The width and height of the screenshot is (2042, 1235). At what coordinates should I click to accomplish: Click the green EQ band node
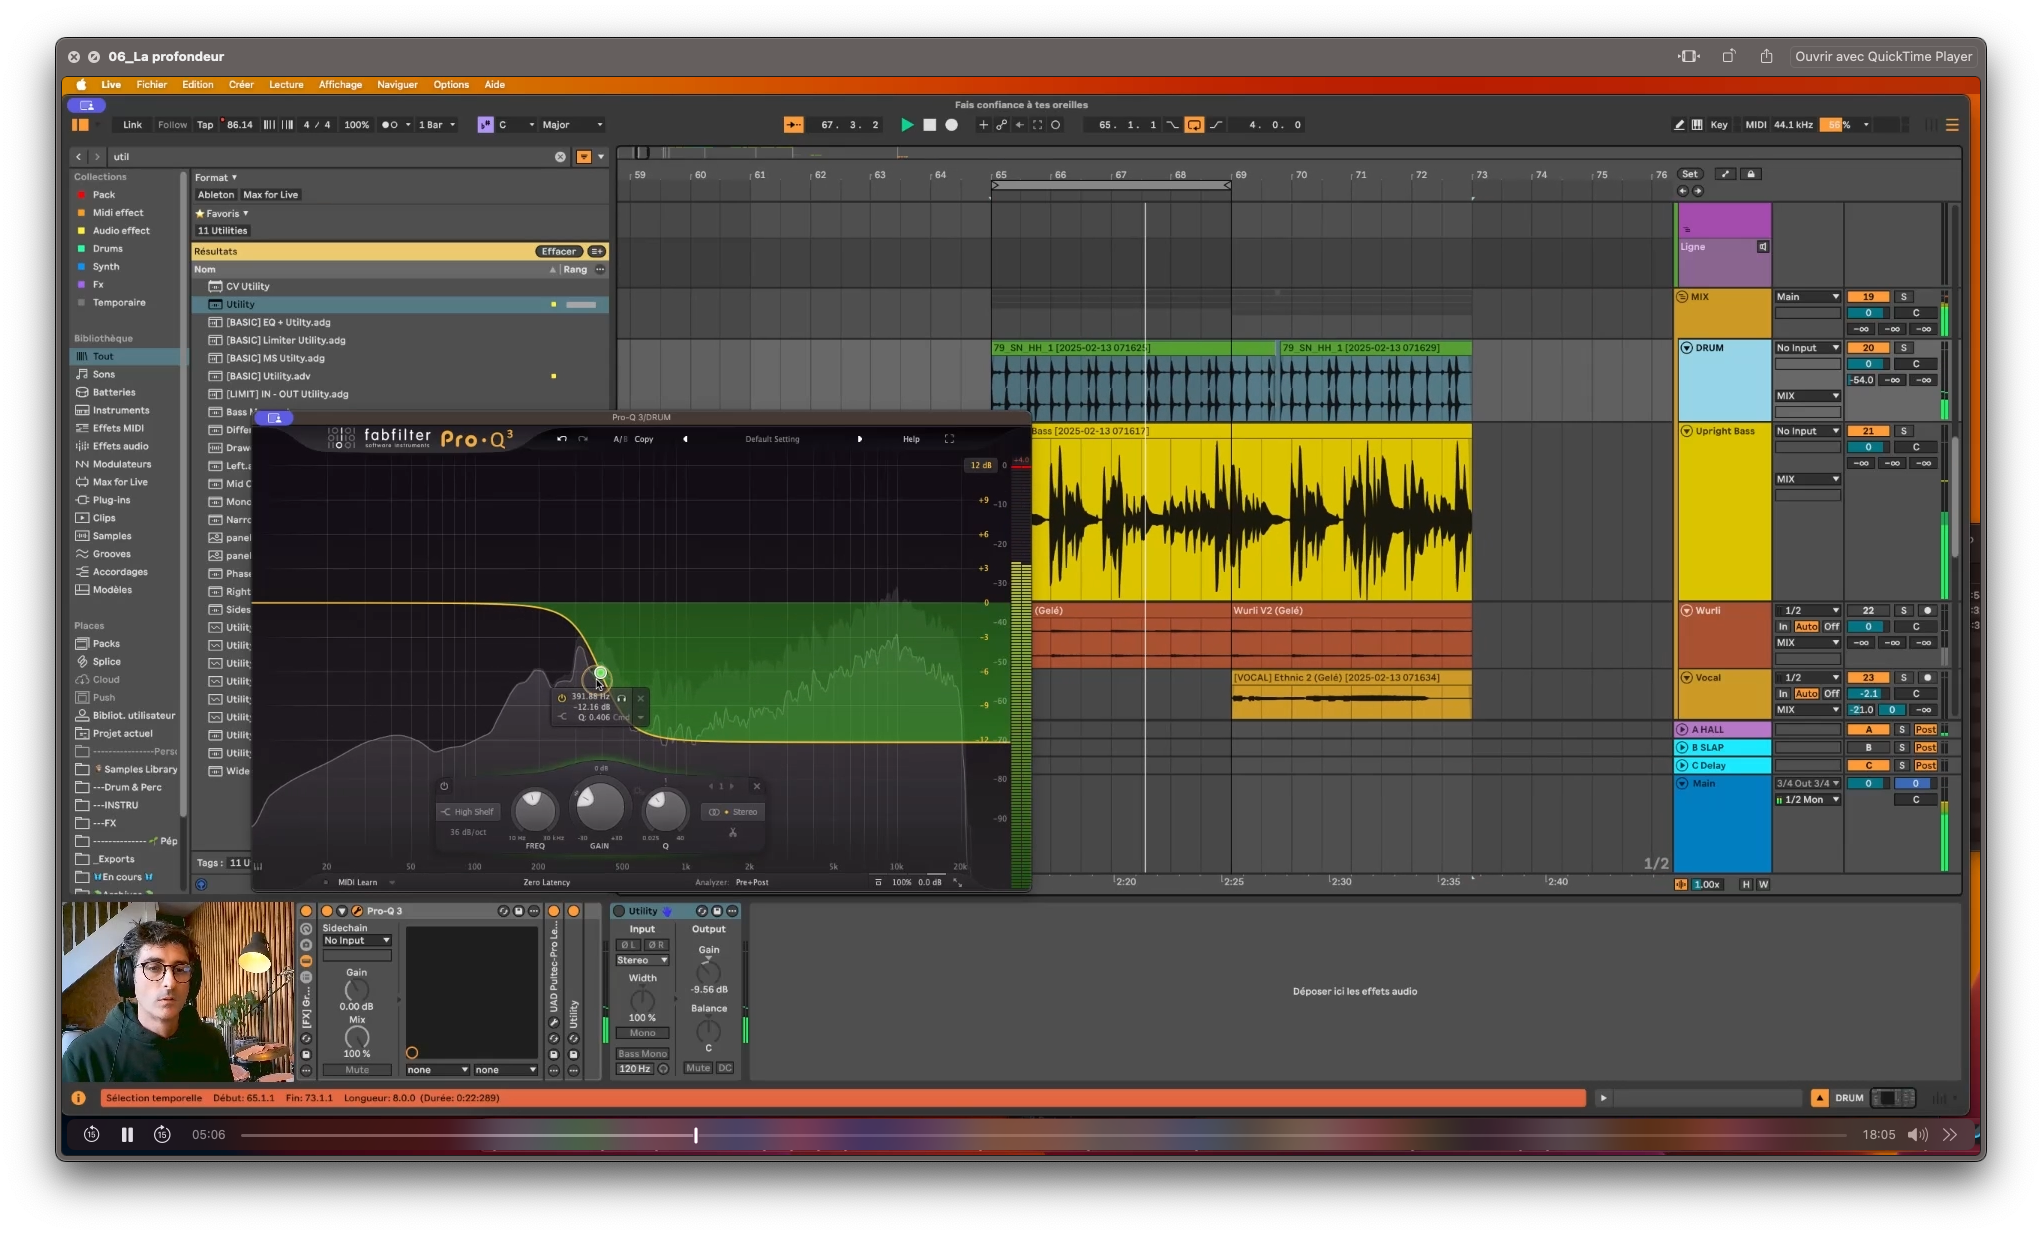pos(600,673)
